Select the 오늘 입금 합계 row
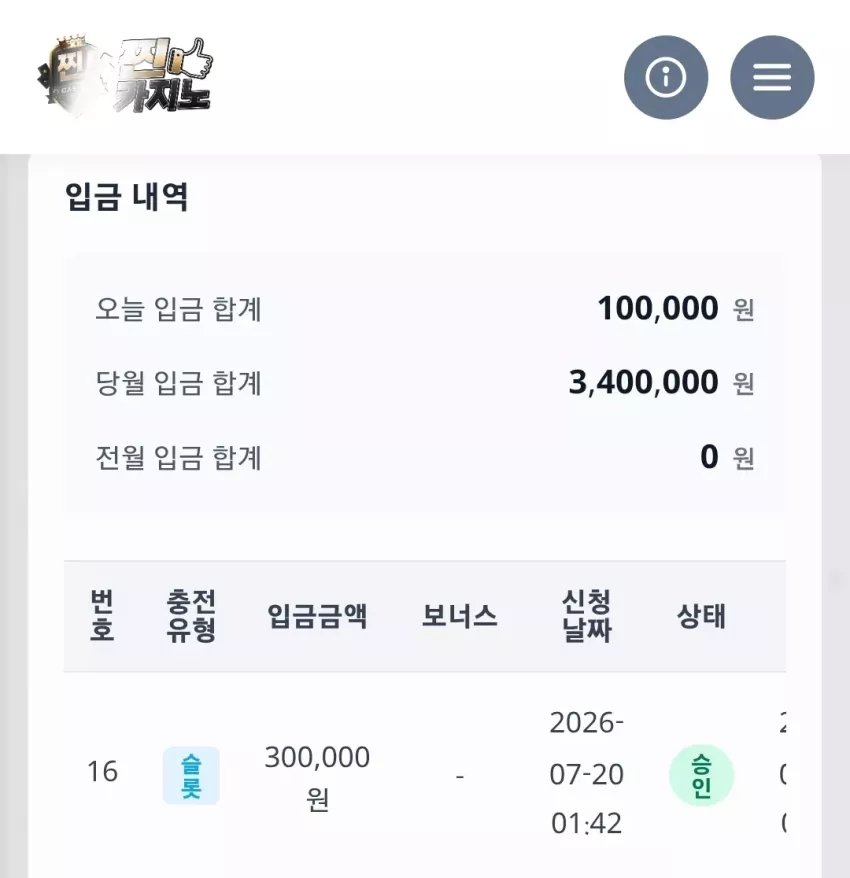Screen dimensions: 850x878 point(425,309)
